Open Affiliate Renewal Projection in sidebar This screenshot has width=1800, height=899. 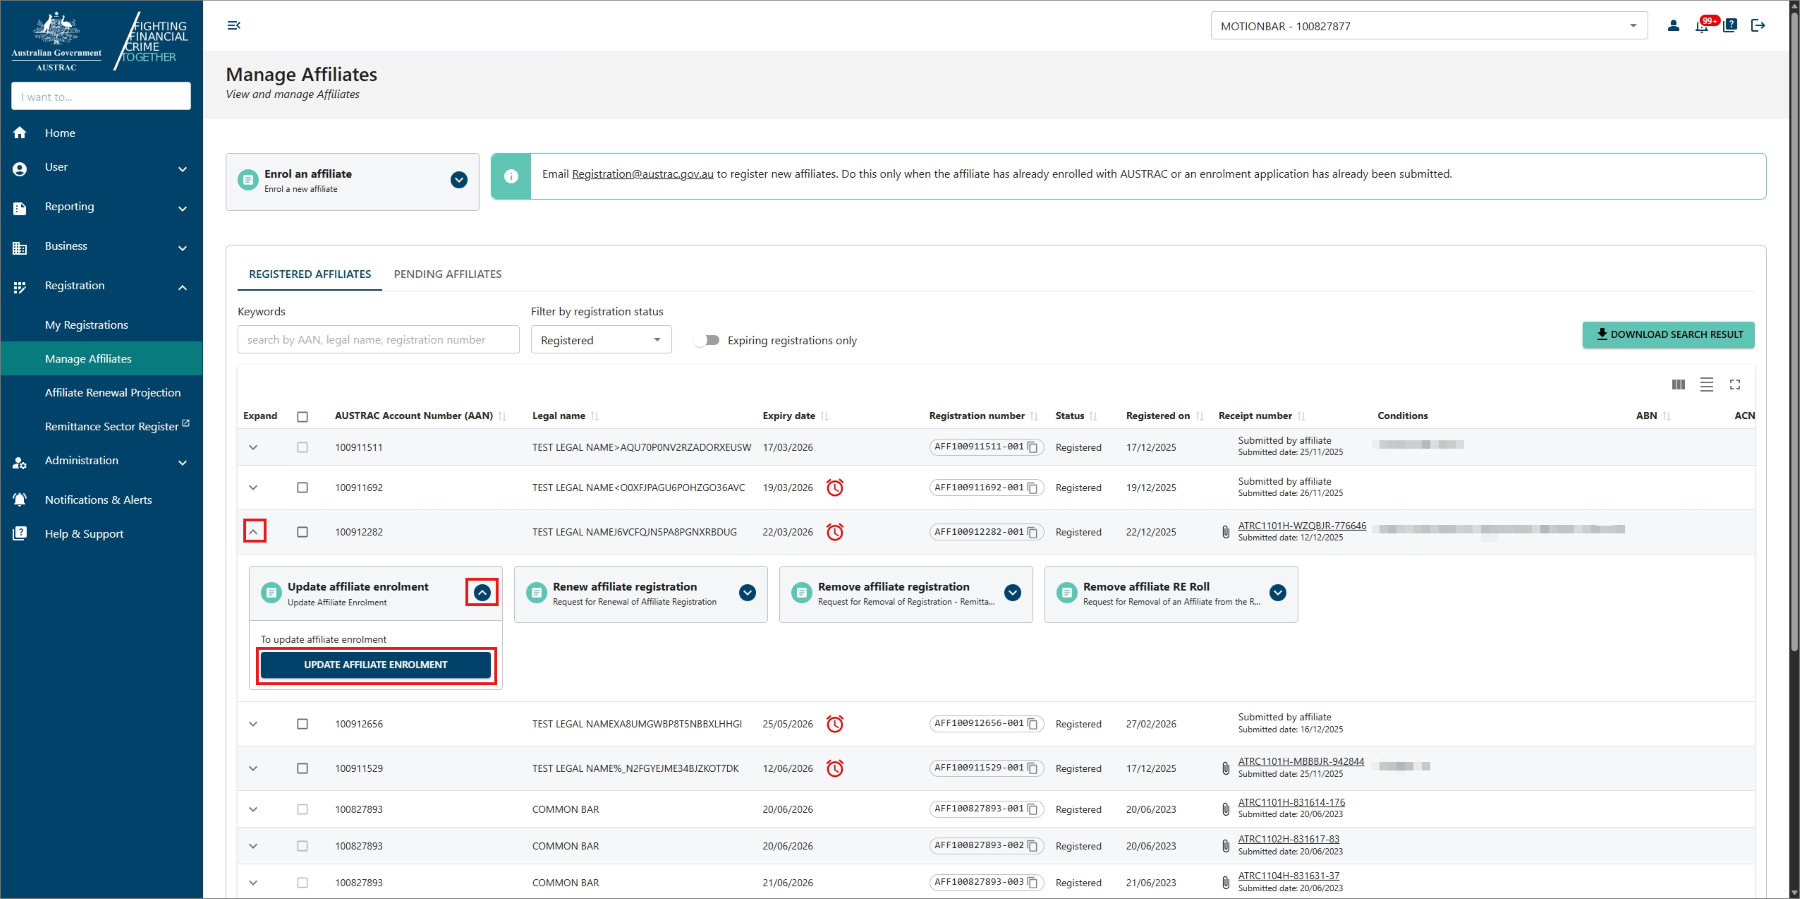coord(112,393)
